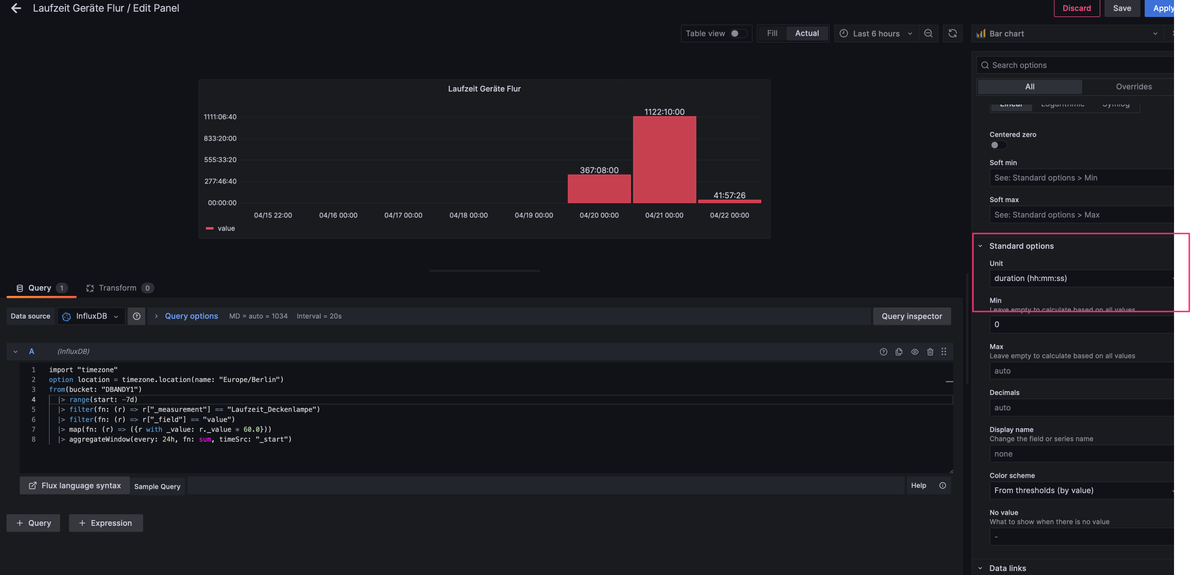Click the Soft min input field

[1081, 178]
